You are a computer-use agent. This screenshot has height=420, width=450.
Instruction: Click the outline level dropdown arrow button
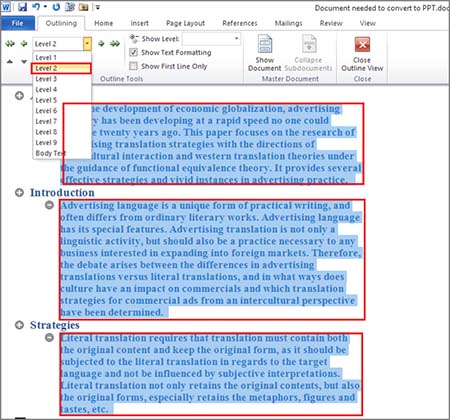[x=87, y=44]
